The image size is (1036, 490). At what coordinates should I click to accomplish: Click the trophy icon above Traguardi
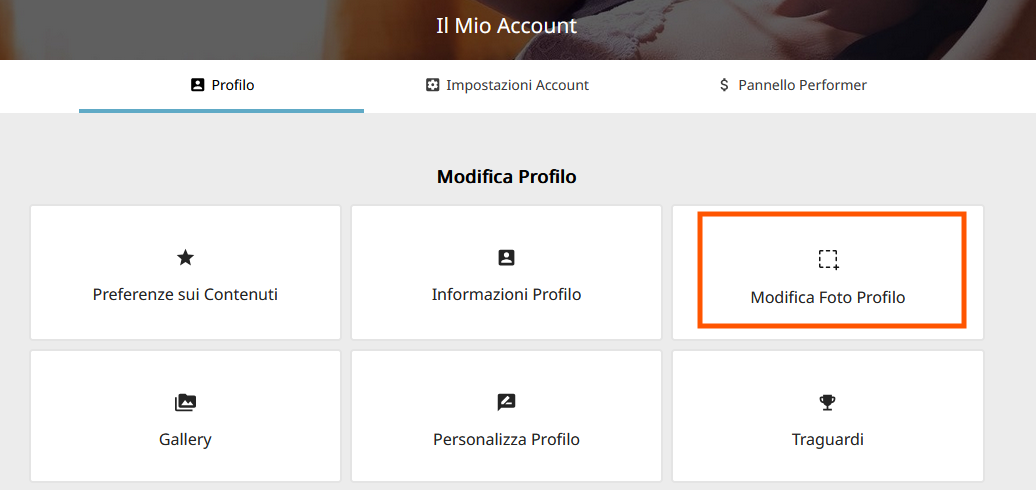[828, 402]
